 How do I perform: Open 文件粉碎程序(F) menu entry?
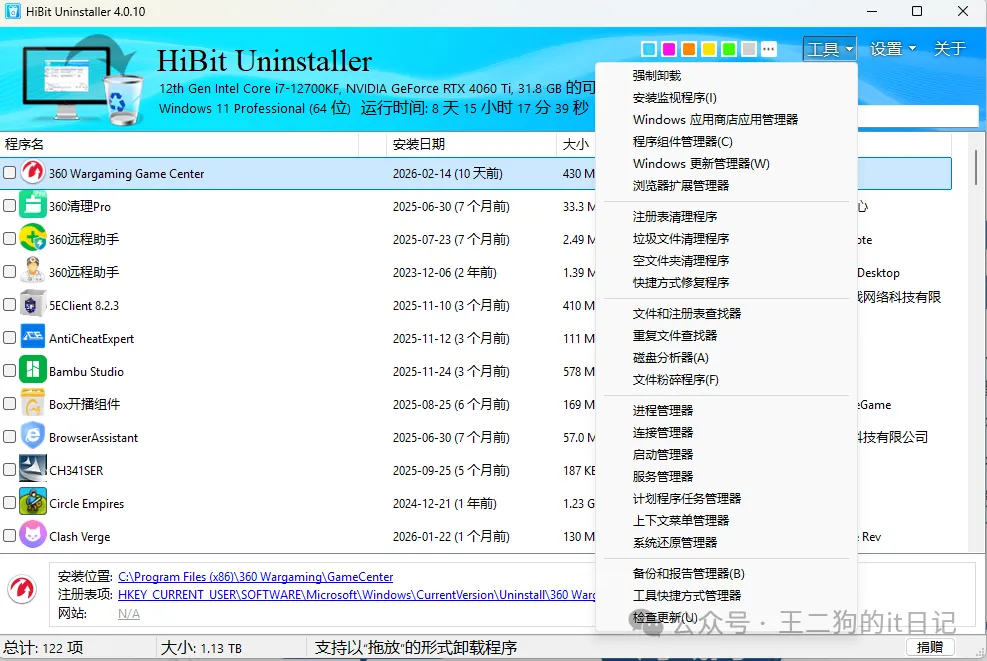[675, 380]
